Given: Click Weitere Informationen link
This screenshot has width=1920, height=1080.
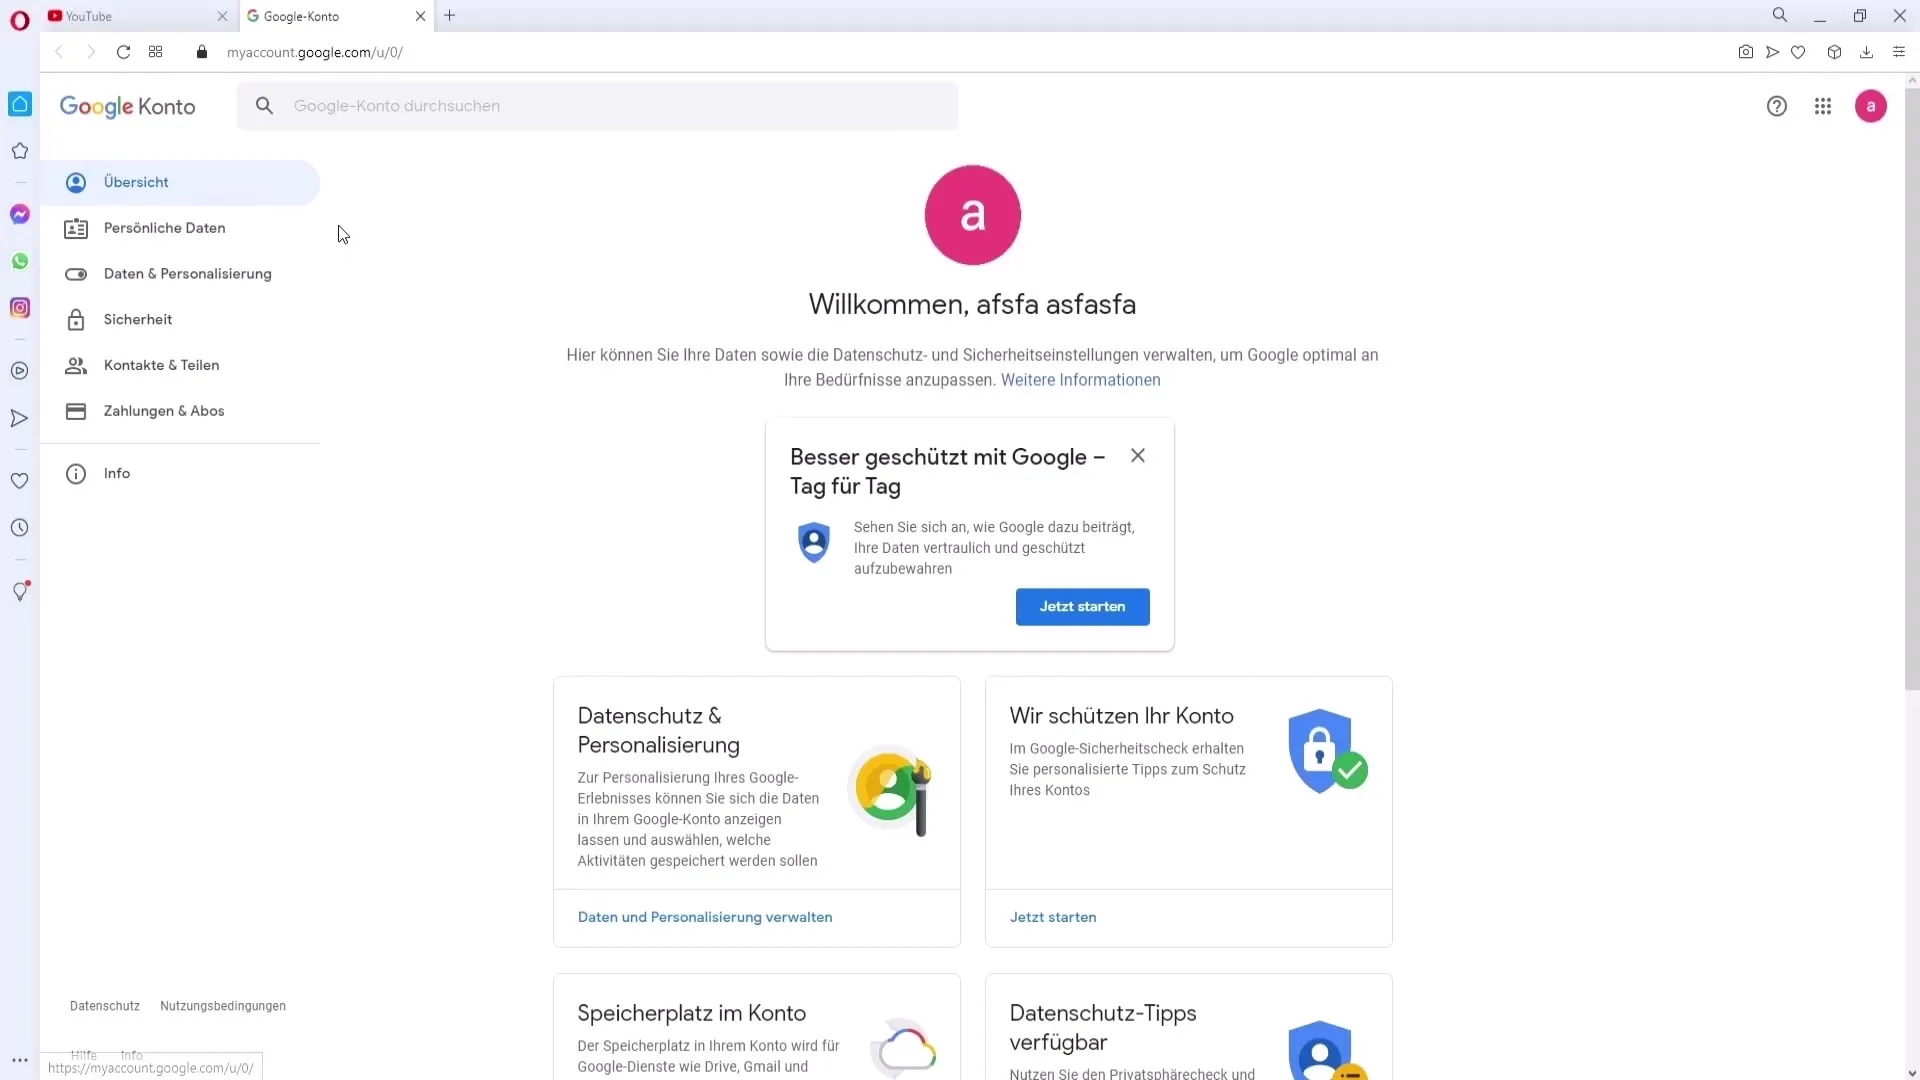Looking at the screenshot, I should (1081, 380).
